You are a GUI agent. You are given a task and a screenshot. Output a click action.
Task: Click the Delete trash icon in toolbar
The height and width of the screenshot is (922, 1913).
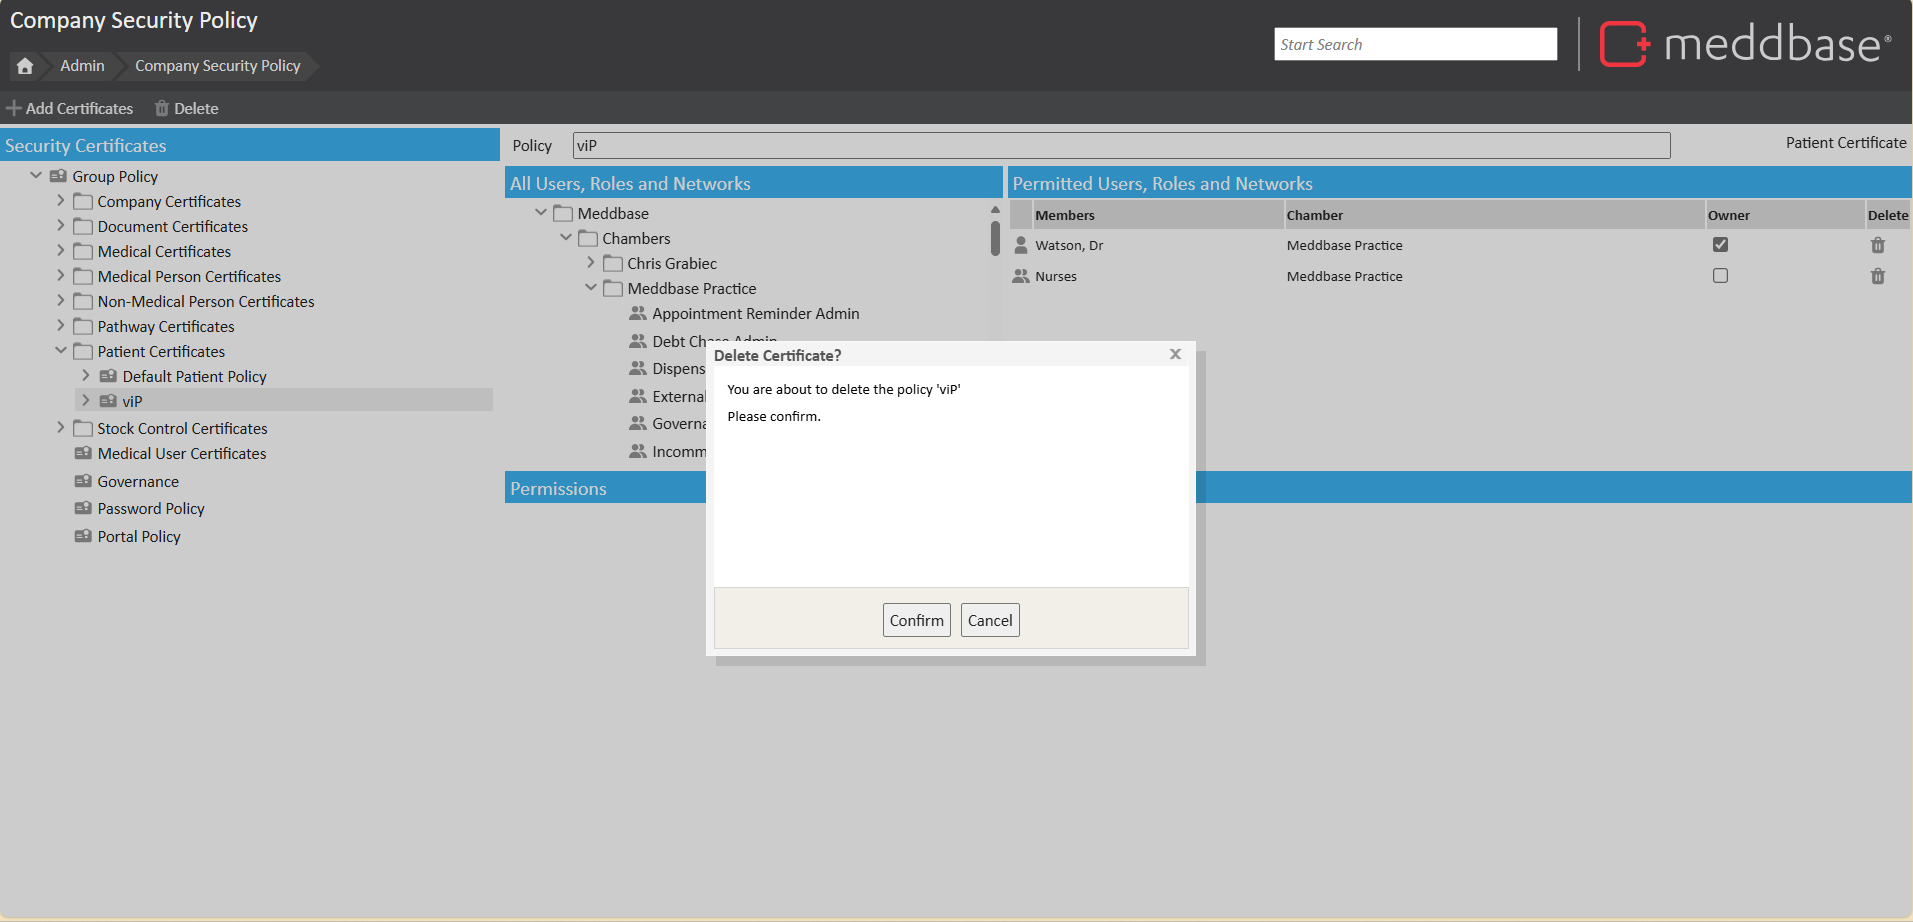tap(161, 108)
